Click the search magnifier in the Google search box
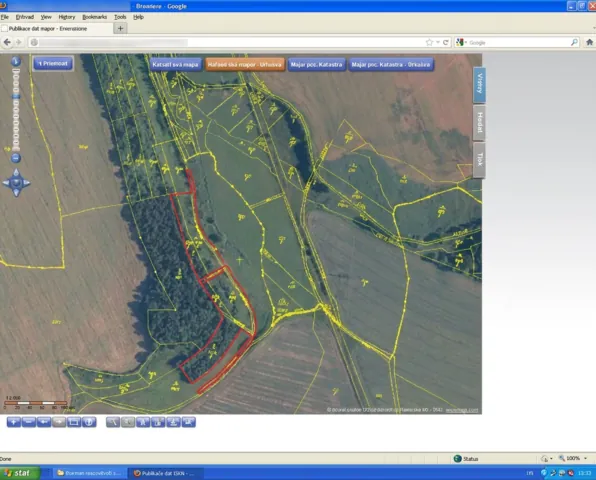Viewport: 596px width, 480px height. 574,42
